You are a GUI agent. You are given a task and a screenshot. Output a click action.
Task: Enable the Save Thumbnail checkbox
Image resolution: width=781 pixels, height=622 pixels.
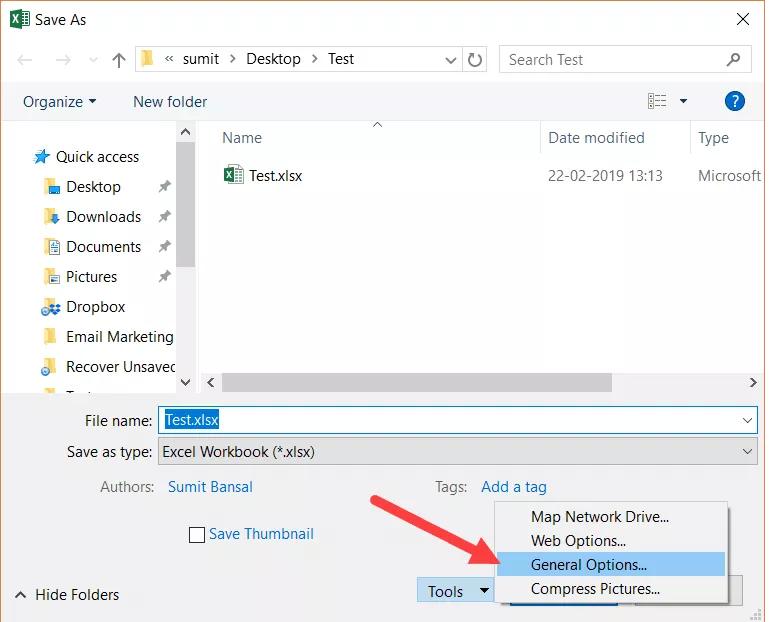(x=197, y=535)
